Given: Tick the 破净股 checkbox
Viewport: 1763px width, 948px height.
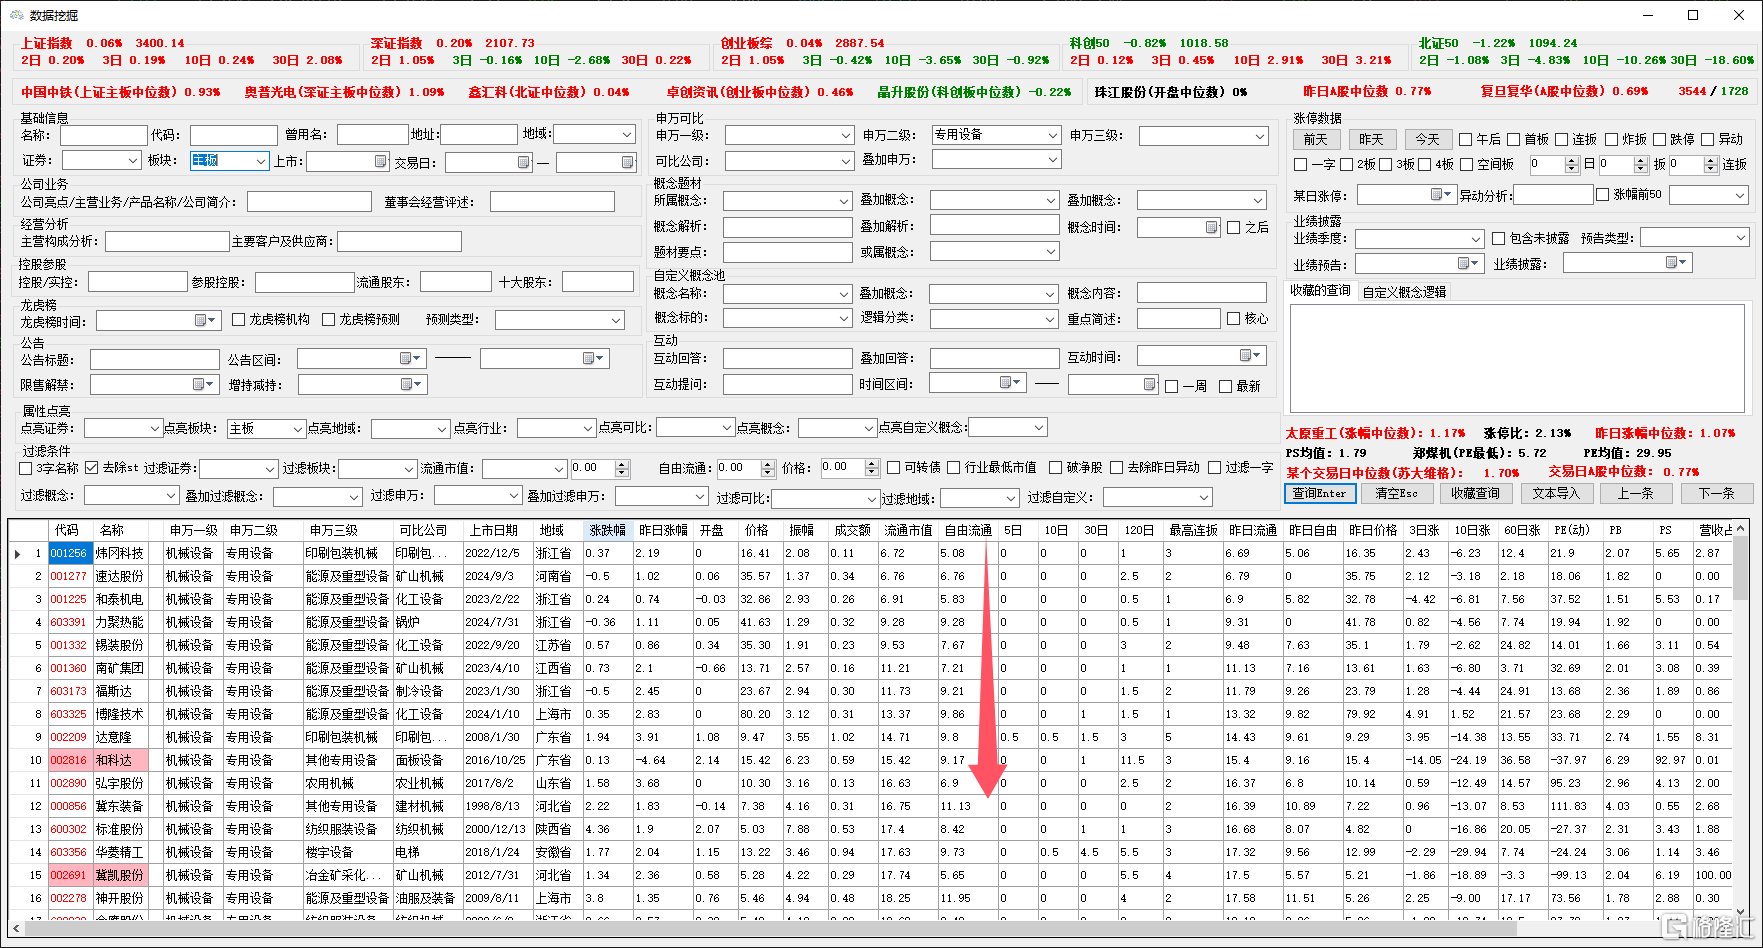Looking at the screenshot, I should point(1055,467).
